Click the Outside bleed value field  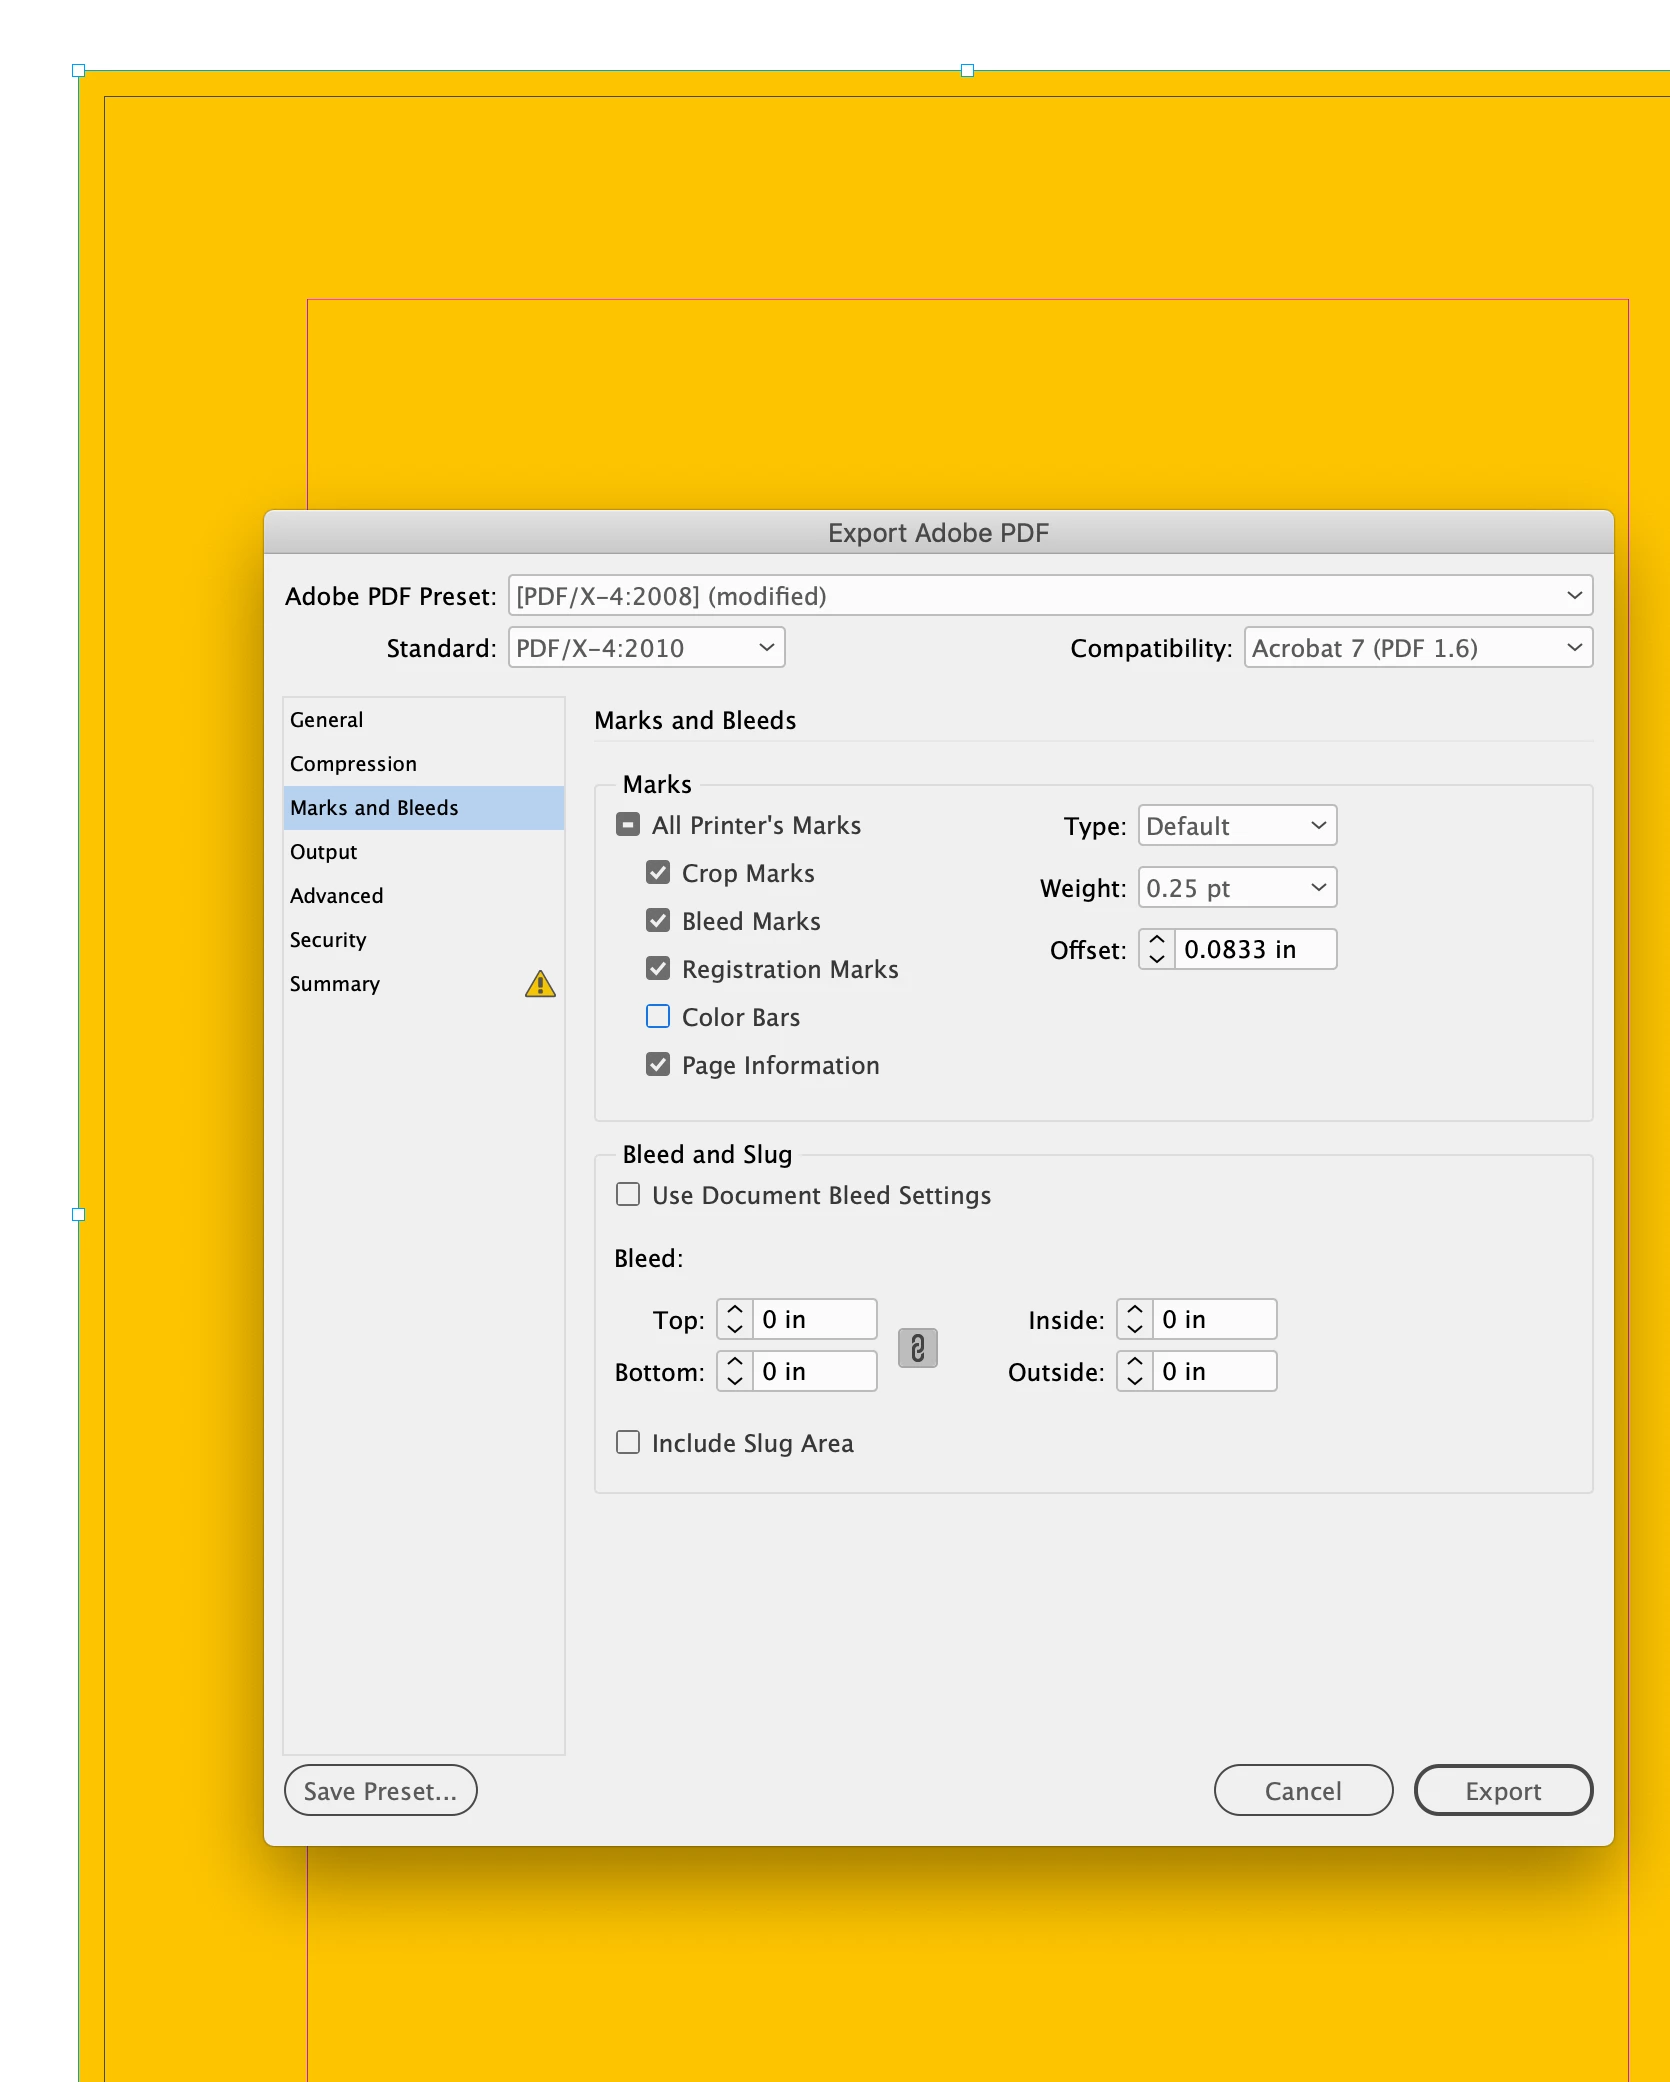click(1214, 1371)
